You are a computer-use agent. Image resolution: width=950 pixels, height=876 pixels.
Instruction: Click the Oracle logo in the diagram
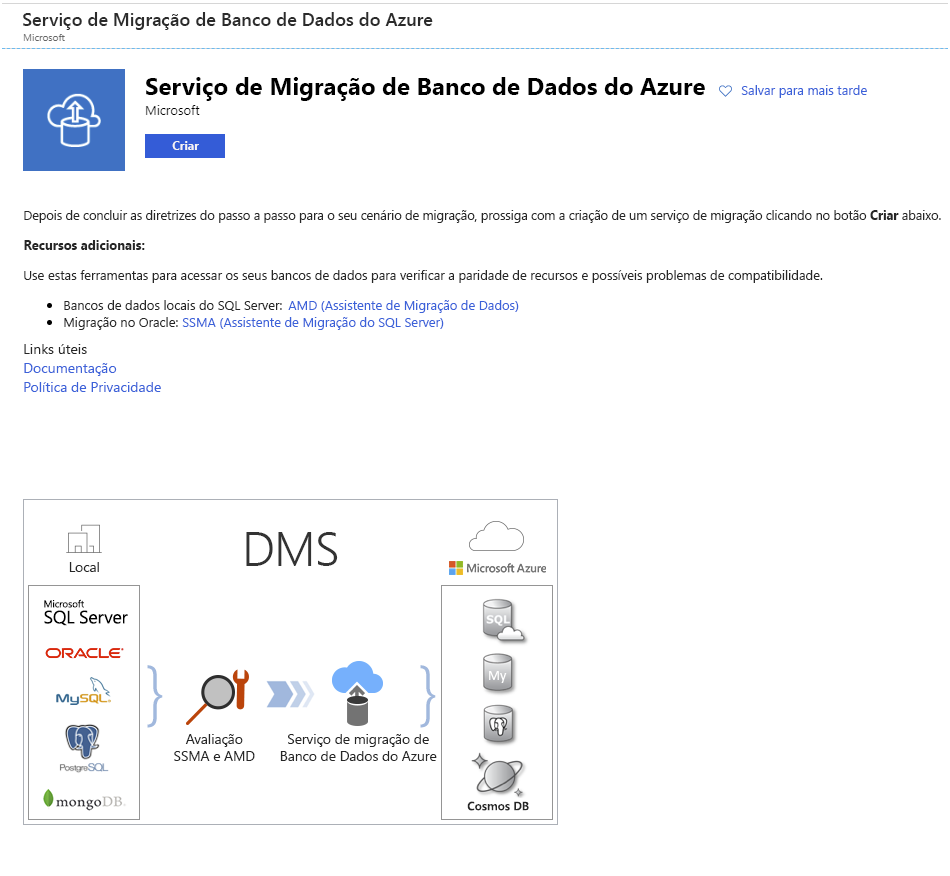(x=85, y=652)
